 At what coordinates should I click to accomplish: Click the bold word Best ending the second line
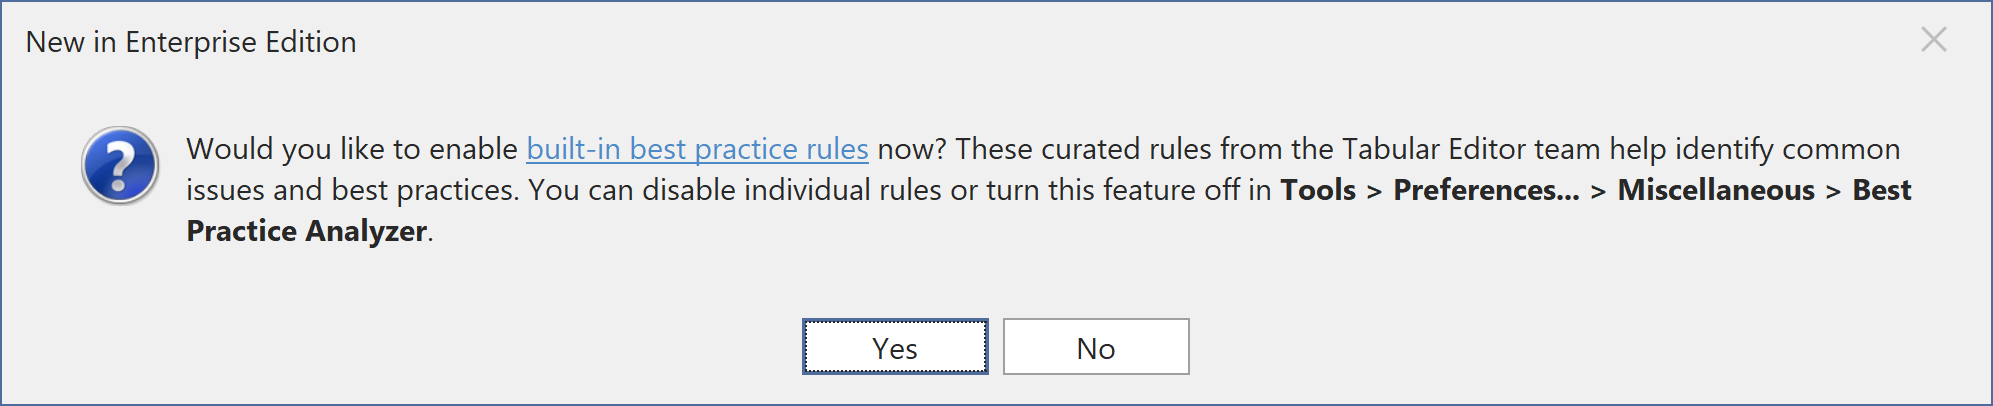coord(1881,190)
